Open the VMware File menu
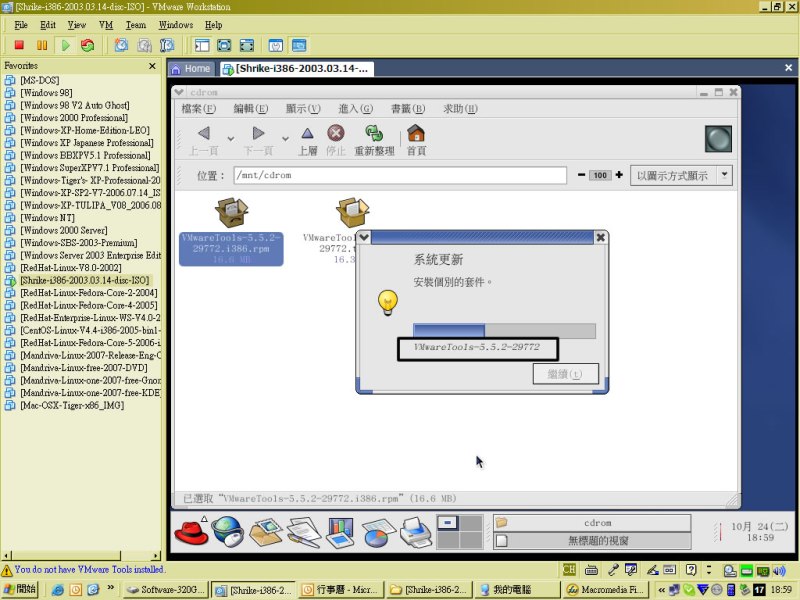 coord(21,25)
